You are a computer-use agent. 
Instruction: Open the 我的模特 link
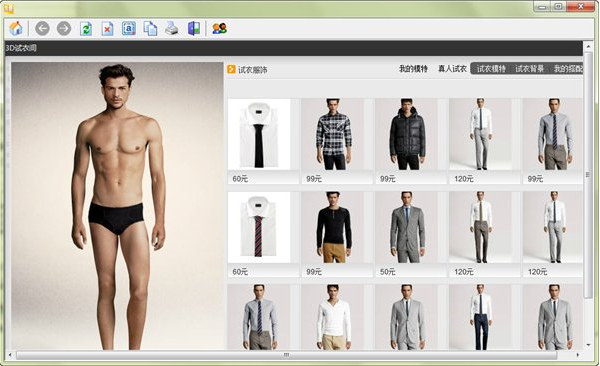413,69
